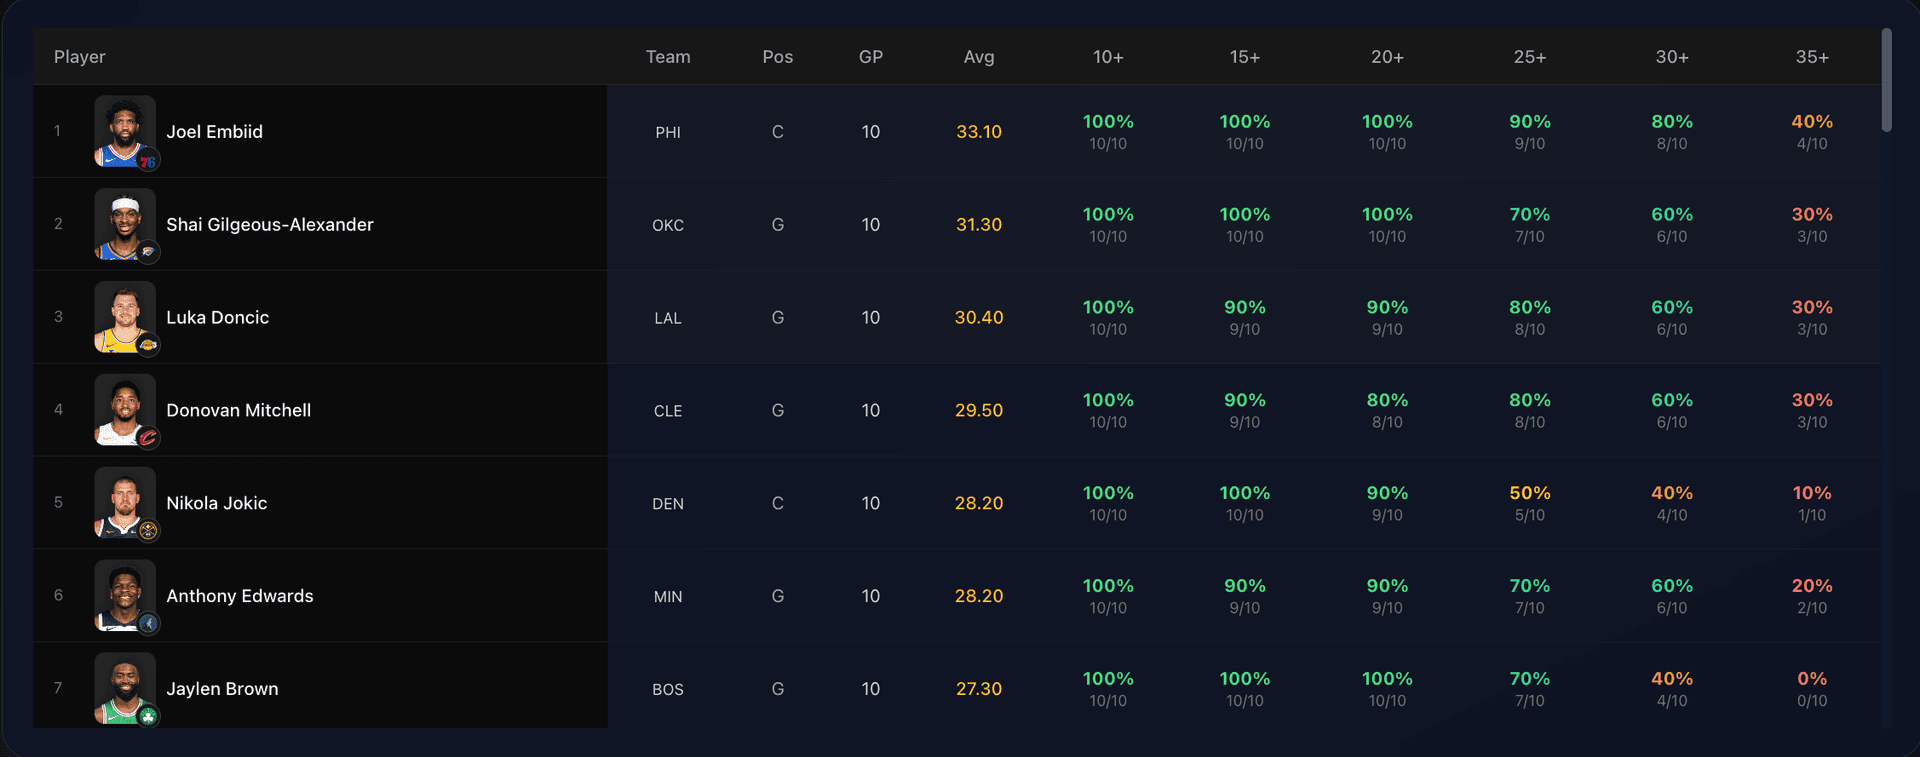Click the Player column header
Image resolution: width=1920 pixels, height=757 pixels.
coord(79,57)
